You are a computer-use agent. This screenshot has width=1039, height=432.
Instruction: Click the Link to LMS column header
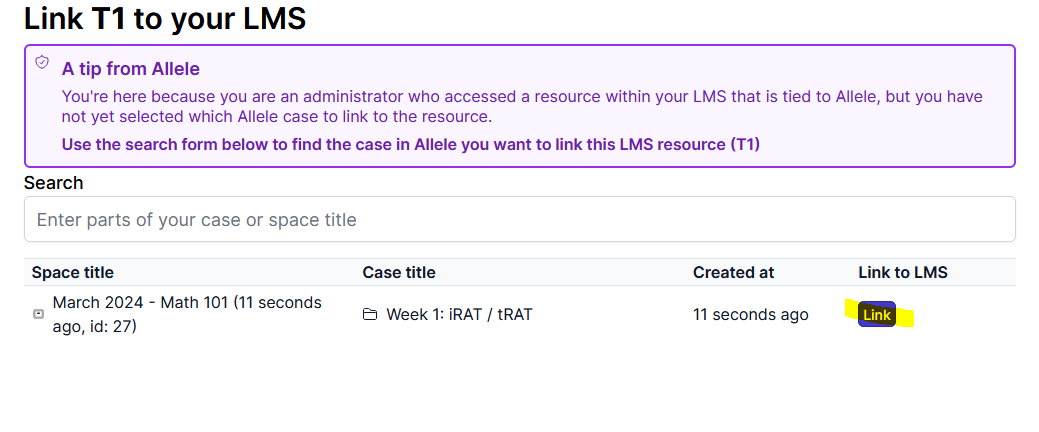[x=902, y=272]
